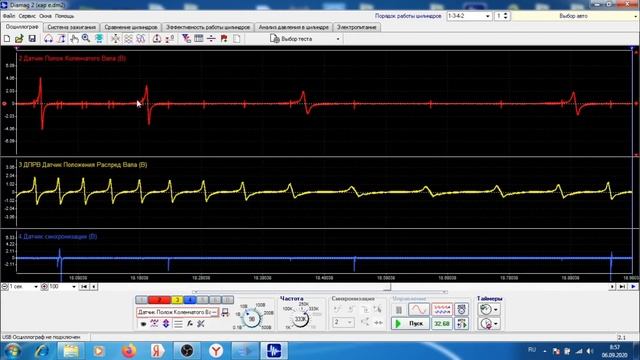Image resolution: width=640 pixels, height=360 pixels.
Task: Click the blank page icon after the flag
Action: [x=236, y=39]
